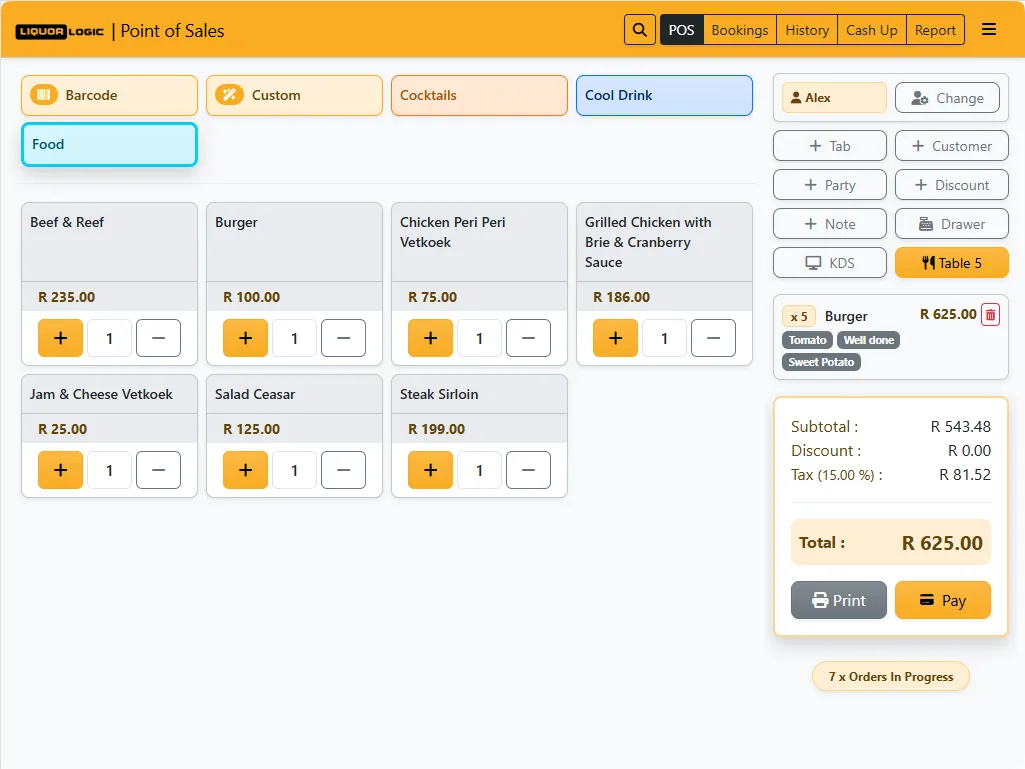Select the Food category
This screenshot has width=1025, height=769.
click(x=109, y=145)
